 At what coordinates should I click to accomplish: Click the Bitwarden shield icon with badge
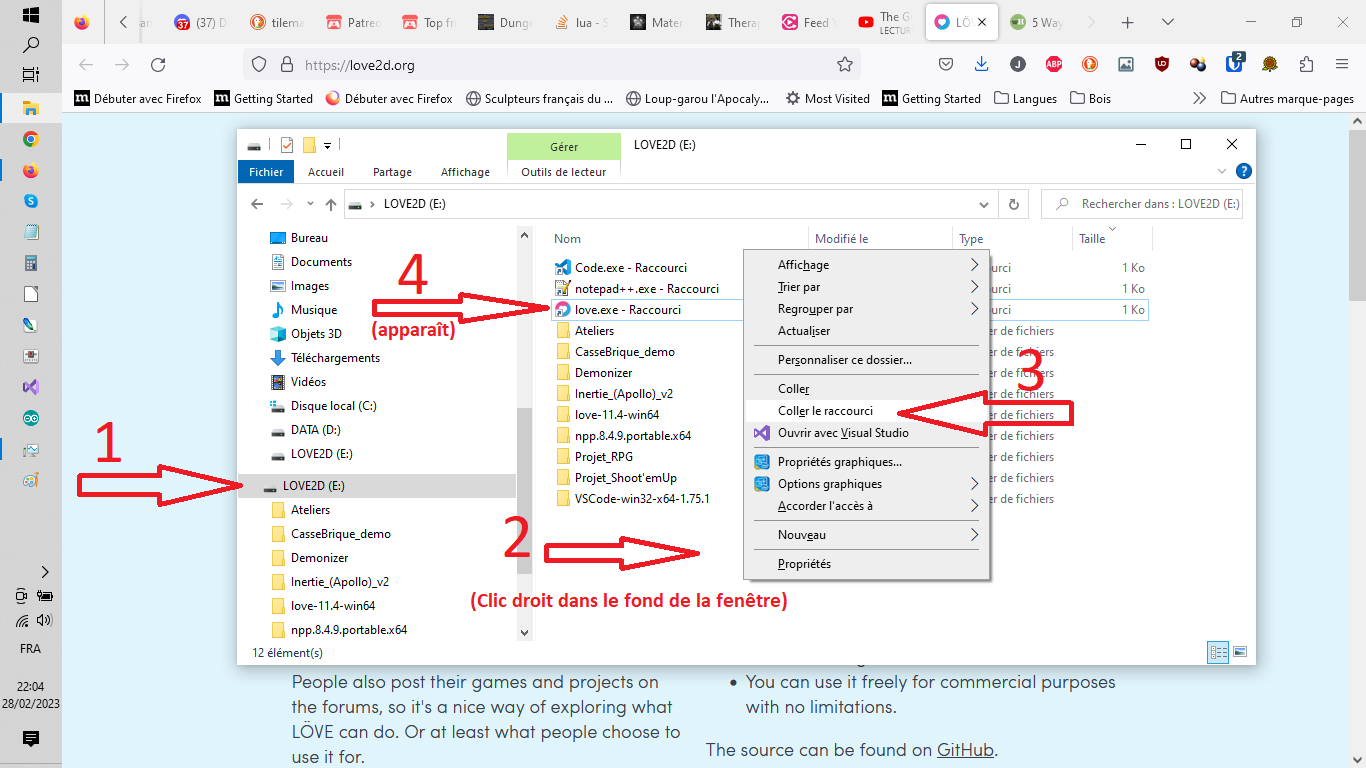tap(1235, 64)
